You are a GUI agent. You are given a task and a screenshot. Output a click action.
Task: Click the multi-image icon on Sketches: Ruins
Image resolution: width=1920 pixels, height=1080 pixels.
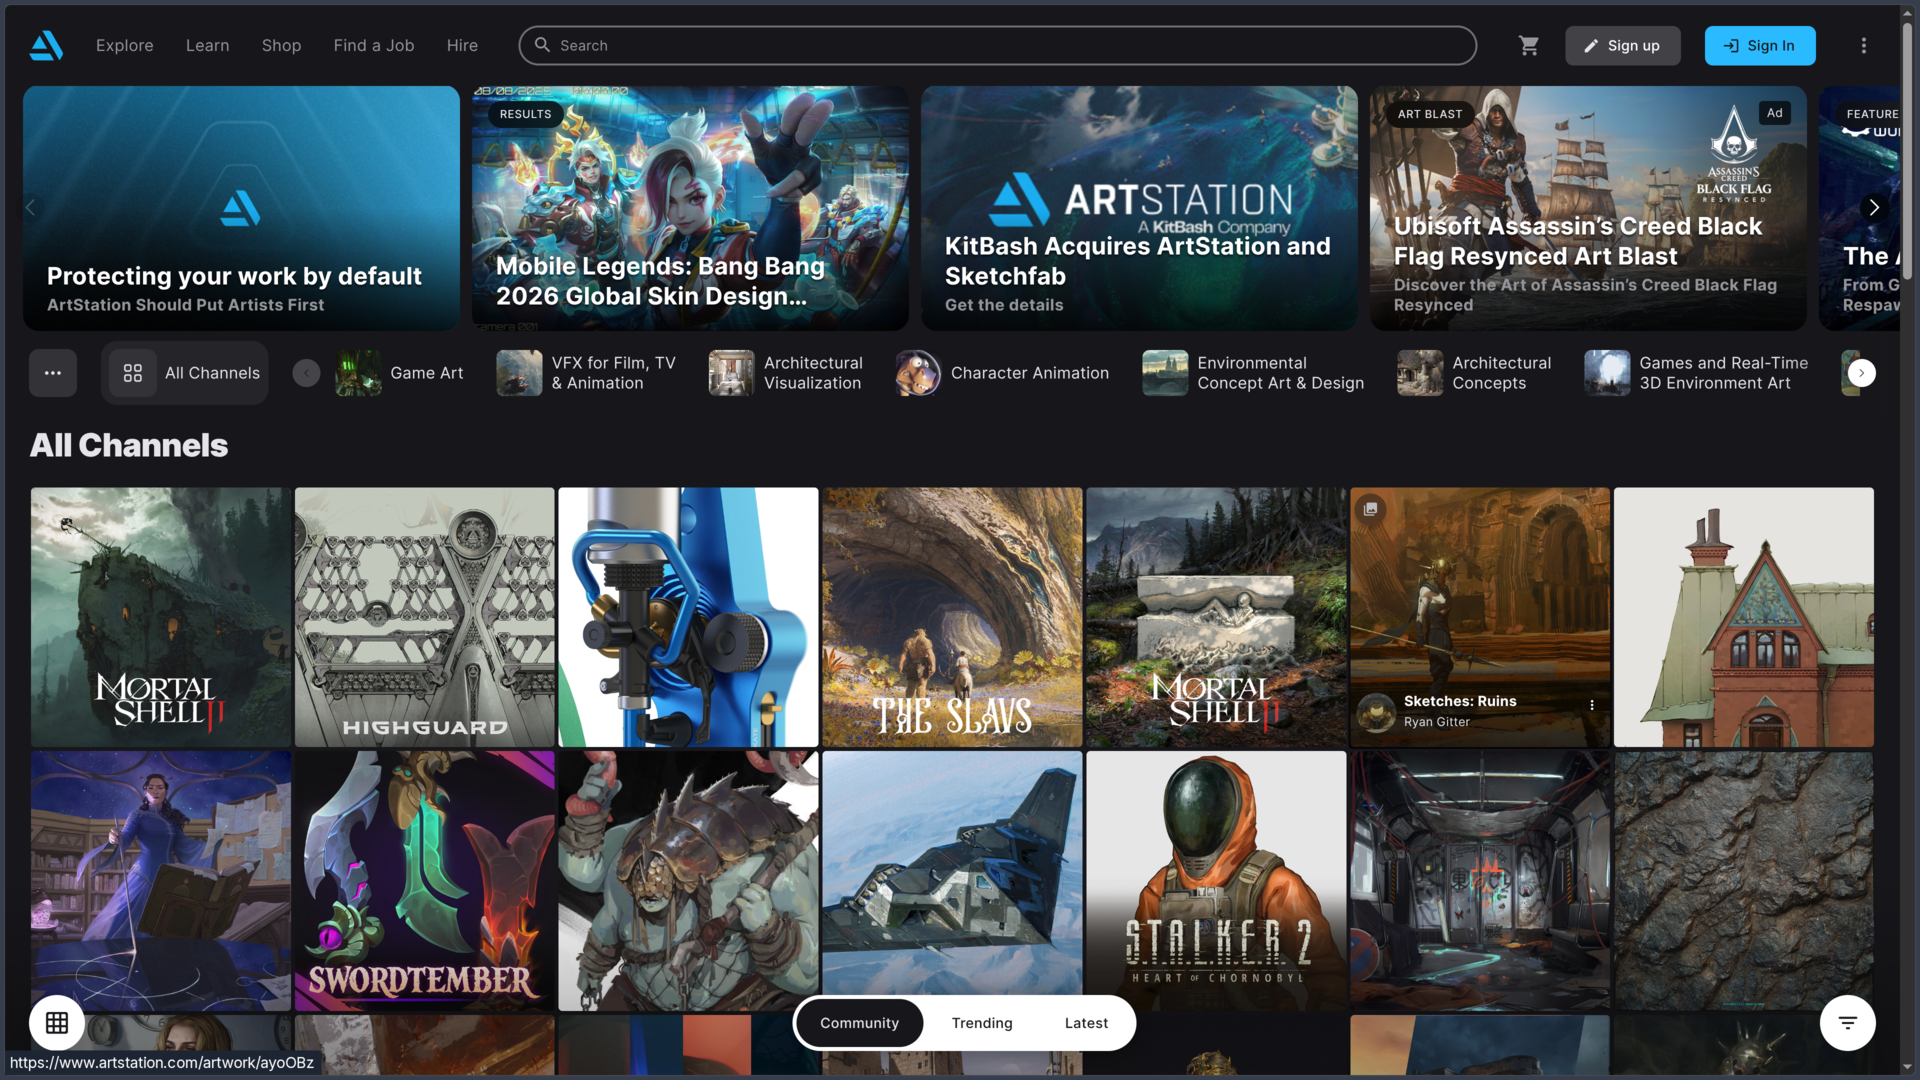(x=1371, y=508)
